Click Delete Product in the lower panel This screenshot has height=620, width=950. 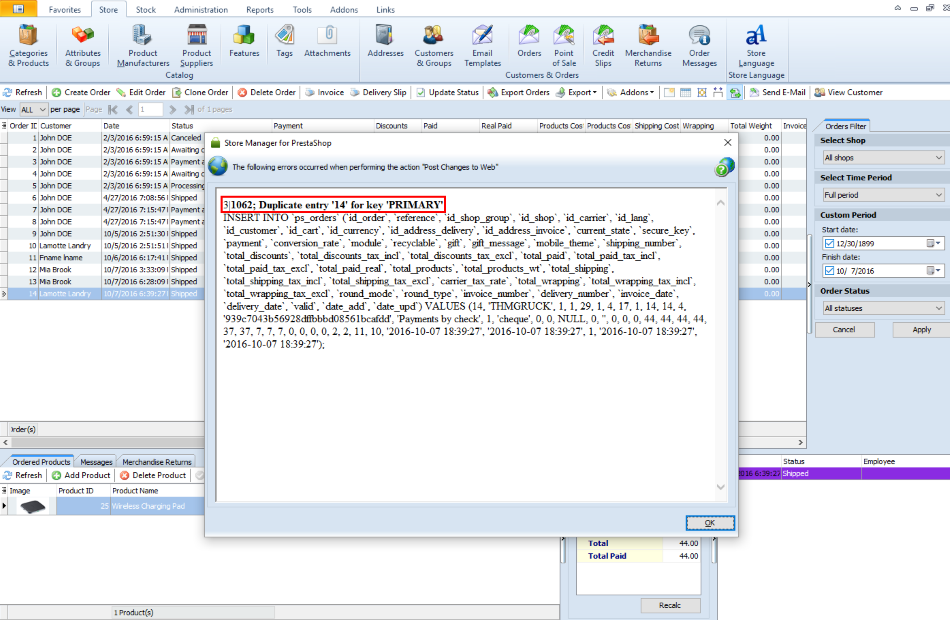tap(153, 475)
